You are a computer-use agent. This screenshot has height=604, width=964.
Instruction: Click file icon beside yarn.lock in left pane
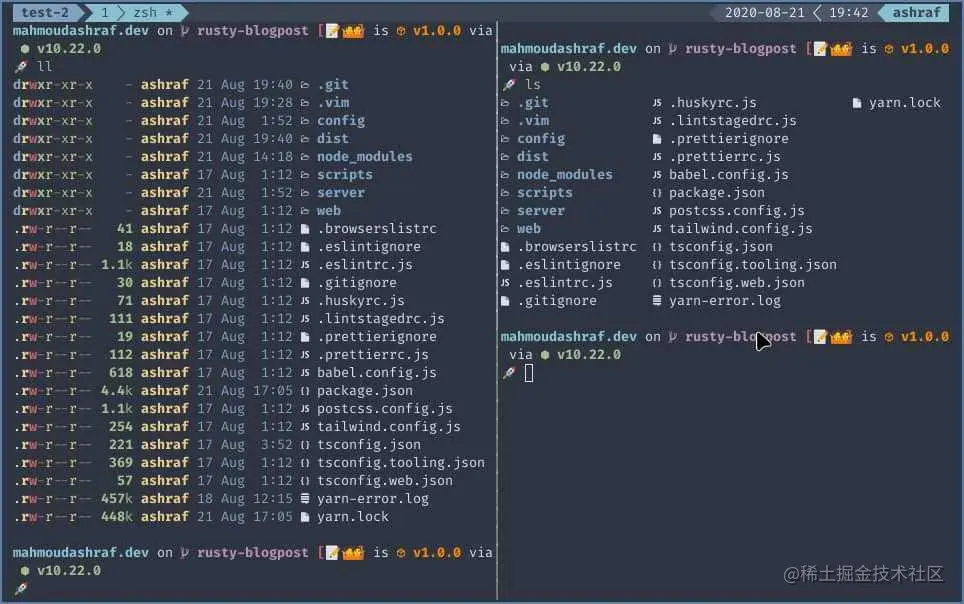305,517
